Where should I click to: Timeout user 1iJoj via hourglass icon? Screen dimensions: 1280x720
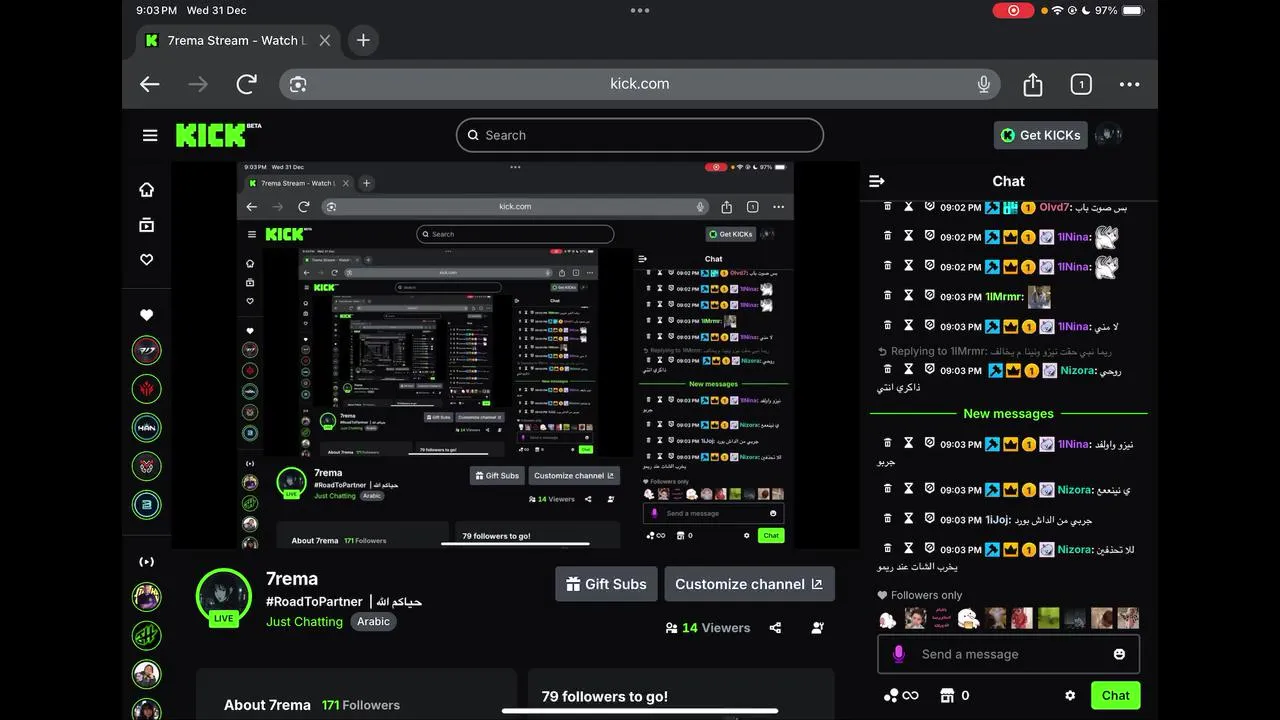909,519
